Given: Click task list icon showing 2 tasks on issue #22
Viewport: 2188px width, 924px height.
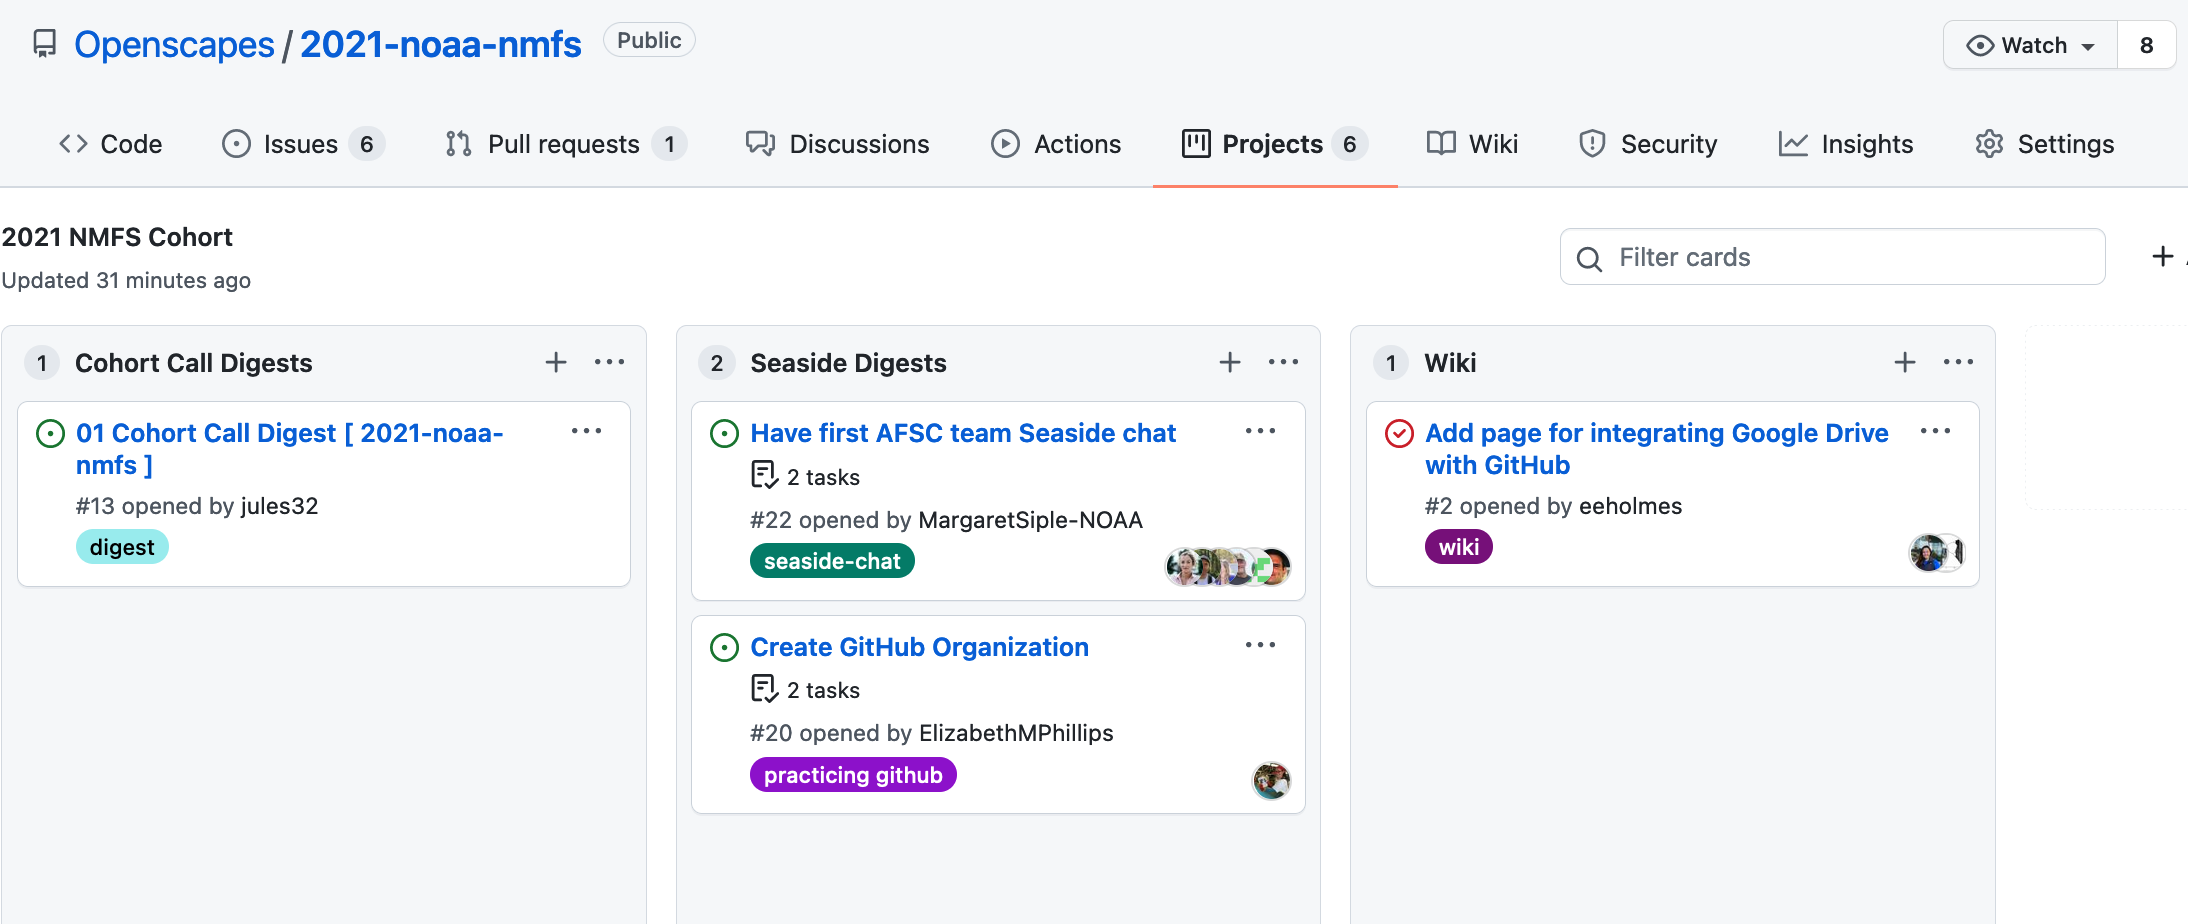Looking at the screenshot, I should pyautogui.click(x=764, y=474).
